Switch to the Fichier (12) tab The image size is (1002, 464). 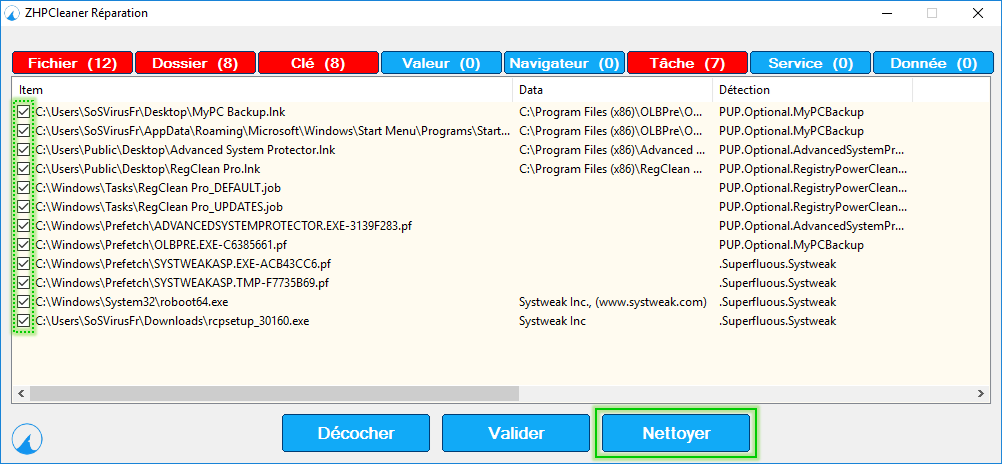coord(72,63)
